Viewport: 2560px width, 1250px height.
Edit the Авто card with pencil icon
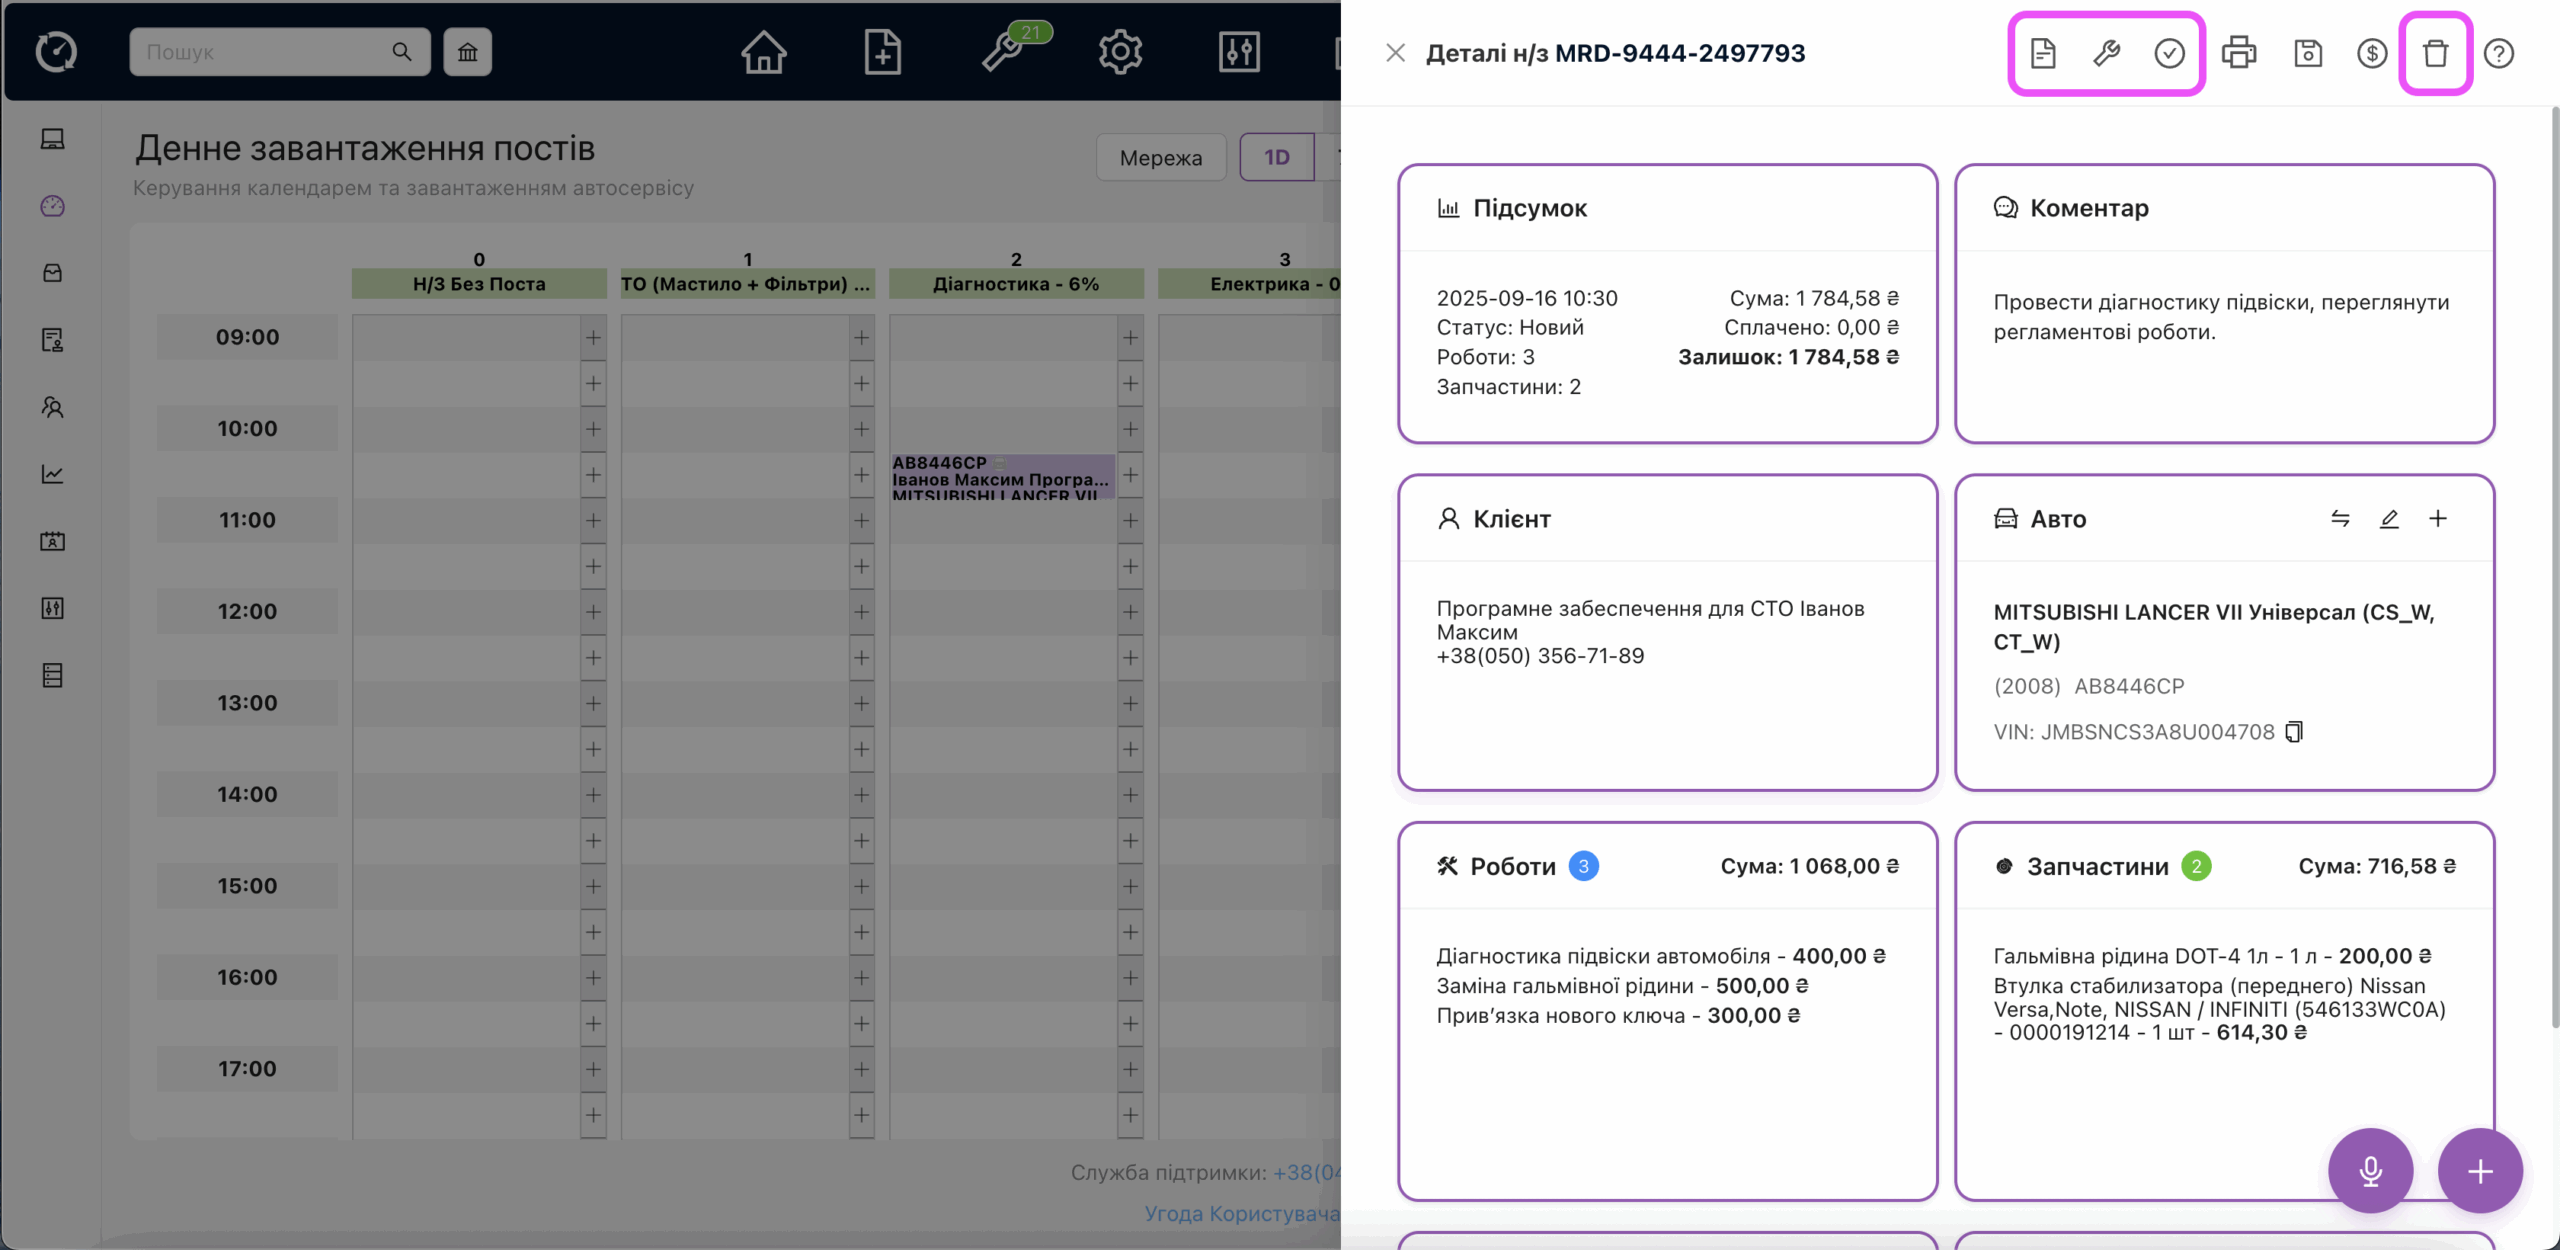[2389, 518]
